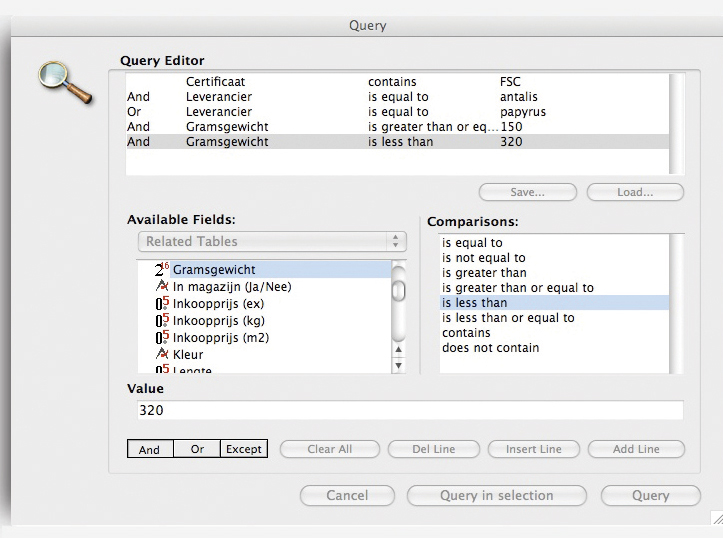Click the In magazijn (Ja/Nee) field icon
The width and height of the screenshot is (723, 538).
pyautogui.click(x=162, y=286)
